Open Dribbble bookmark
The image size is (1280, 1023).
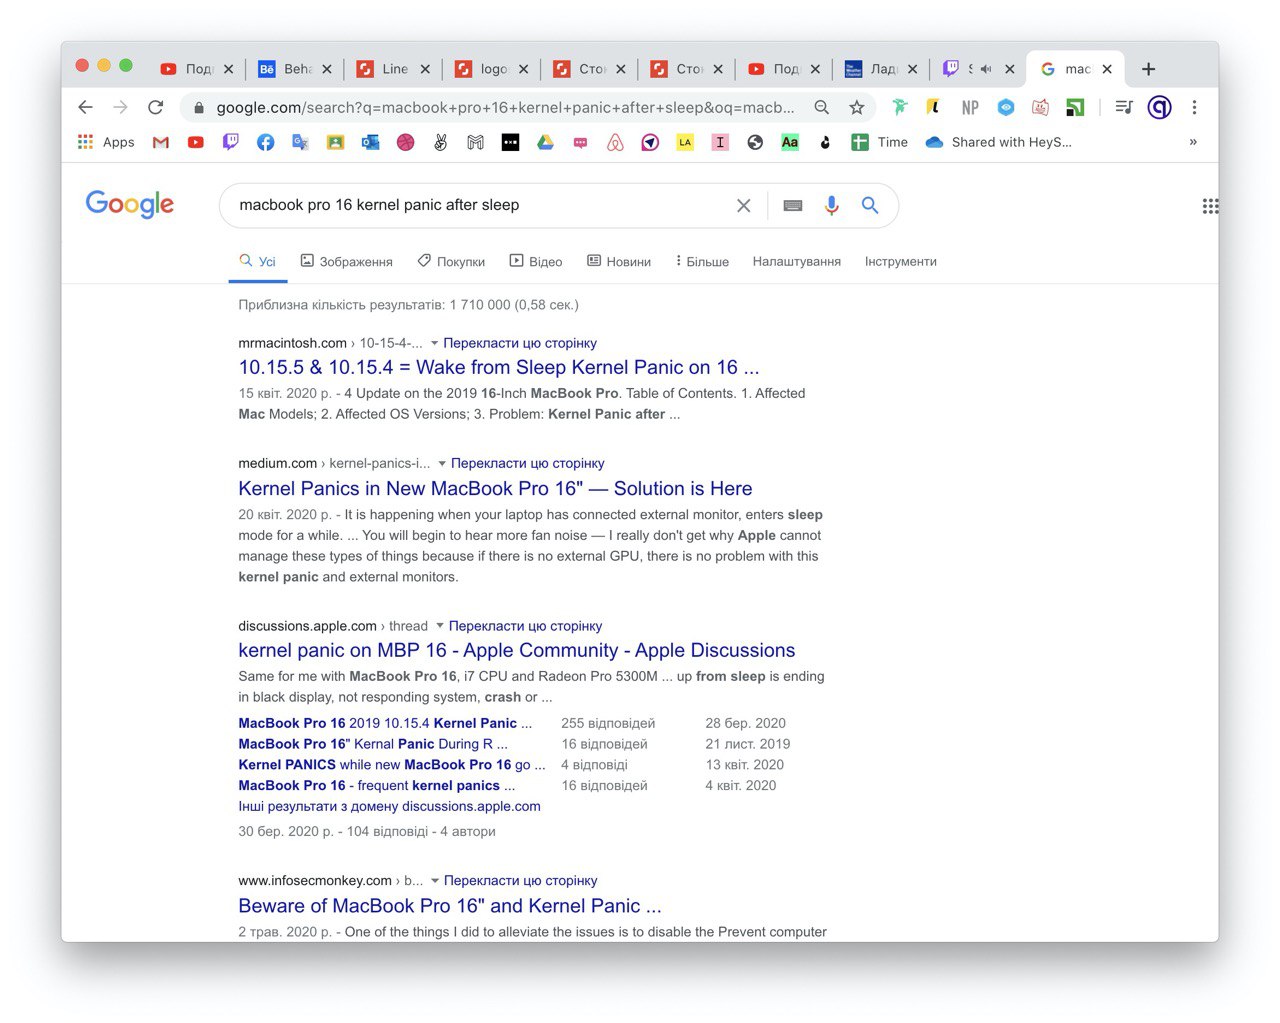pyautogui.click(x=405, y=142)
